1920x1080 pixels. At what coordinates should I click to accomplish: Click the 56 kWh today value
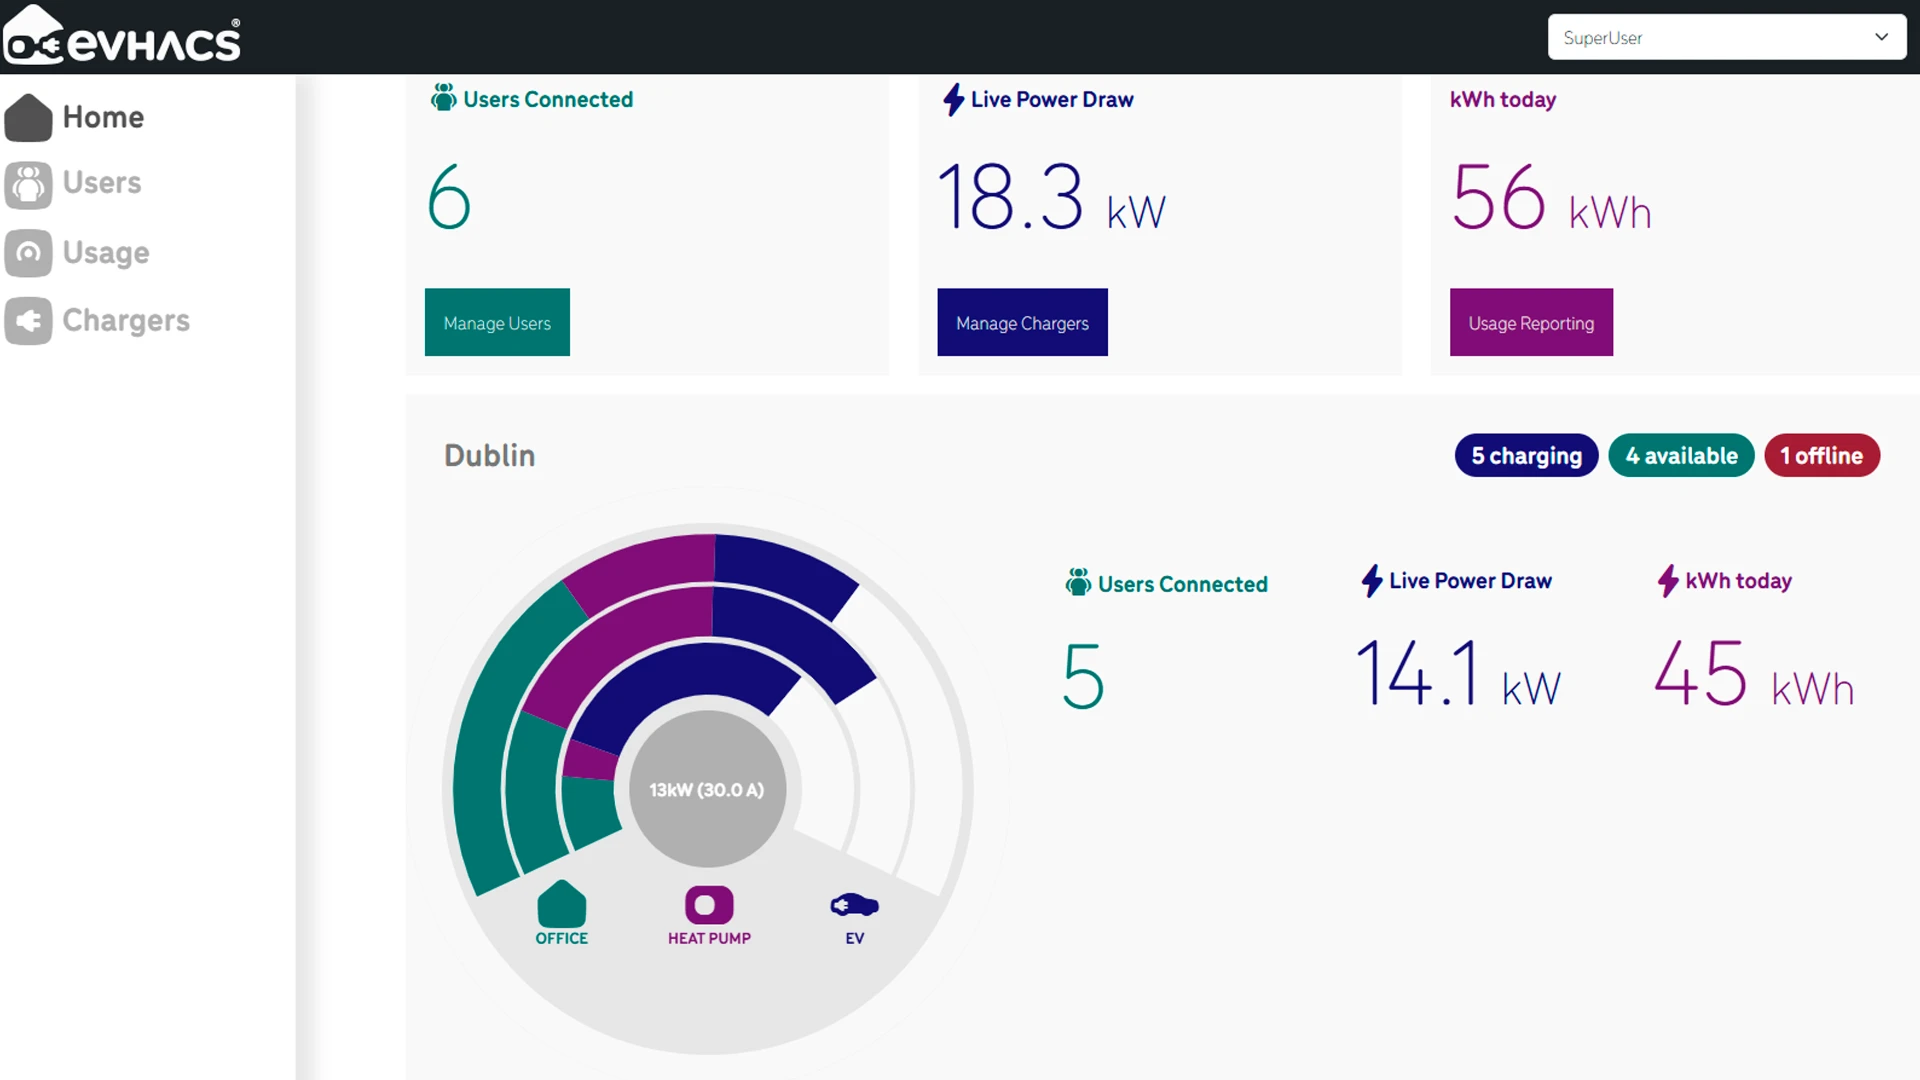pos(1551,197)
